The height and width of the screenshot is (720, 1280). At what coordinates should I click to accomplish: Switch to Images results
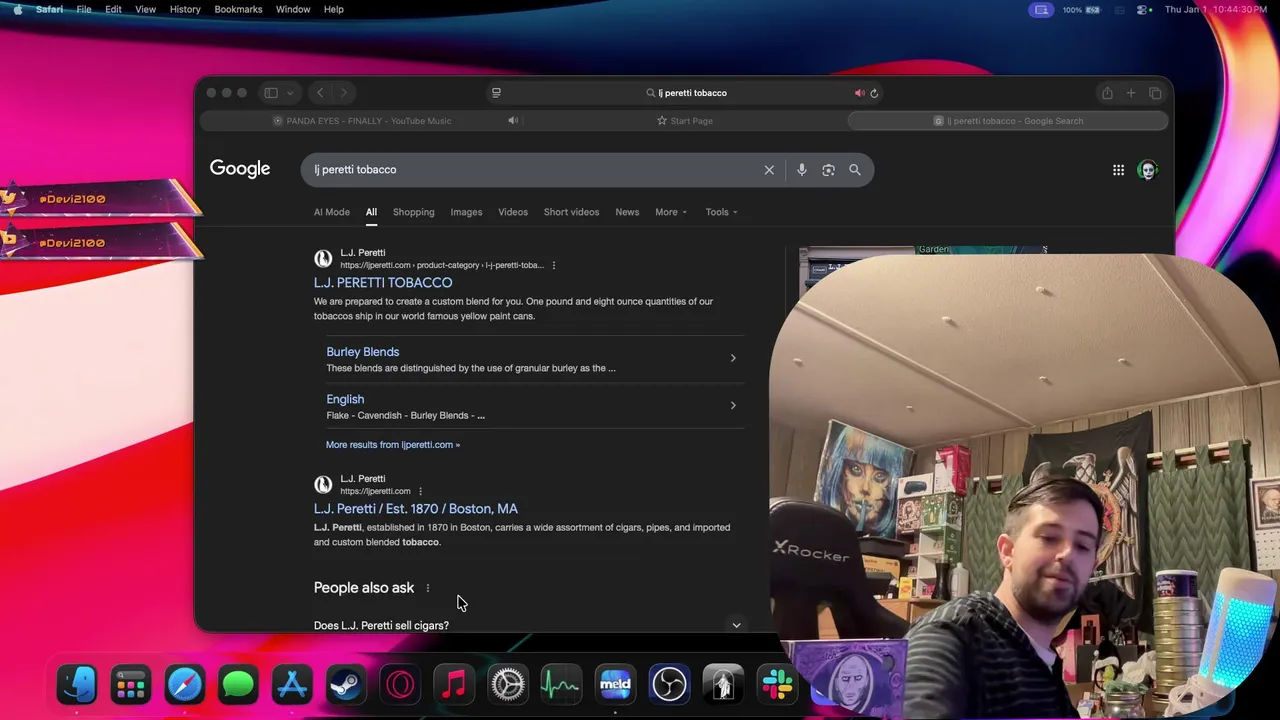466,212
